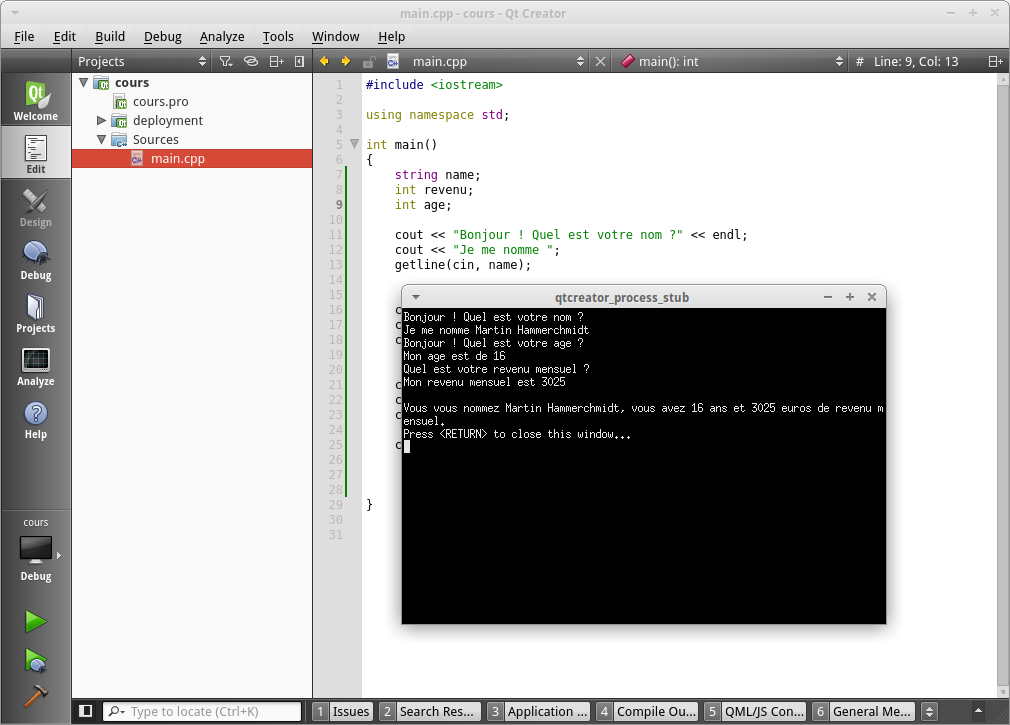Click the Line: 9, Col: 13 indicator
The width and height of the screenshot is (1010, 725).
point(915,61)
